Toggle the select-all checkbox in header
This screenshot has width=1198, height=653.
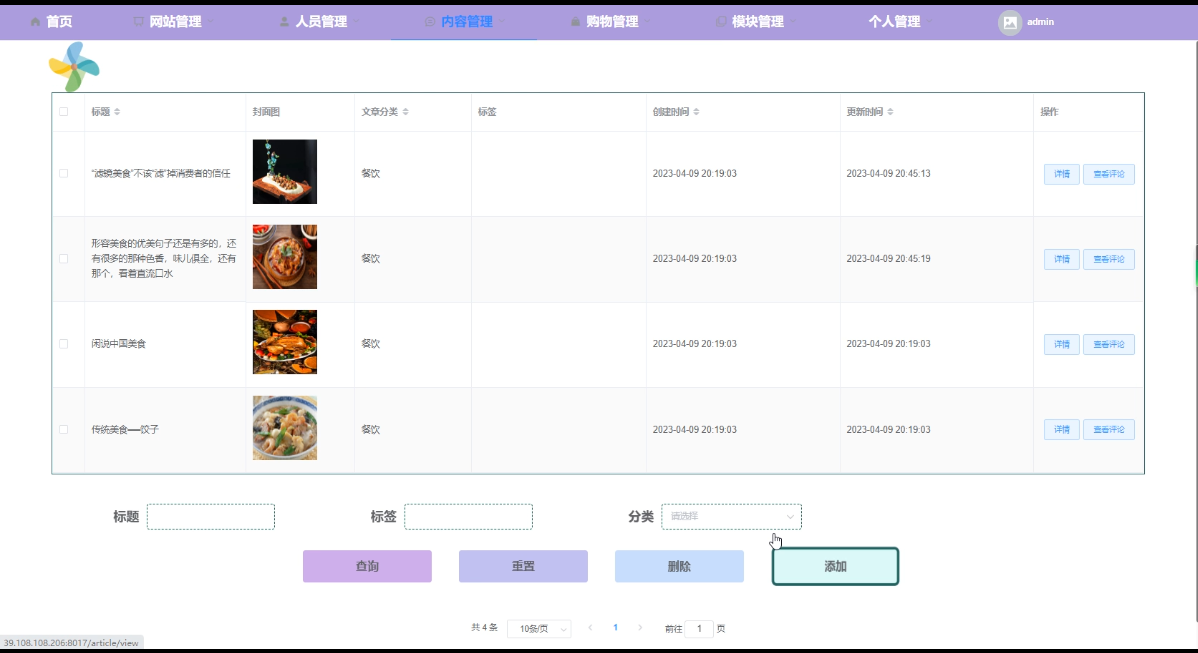63,112
